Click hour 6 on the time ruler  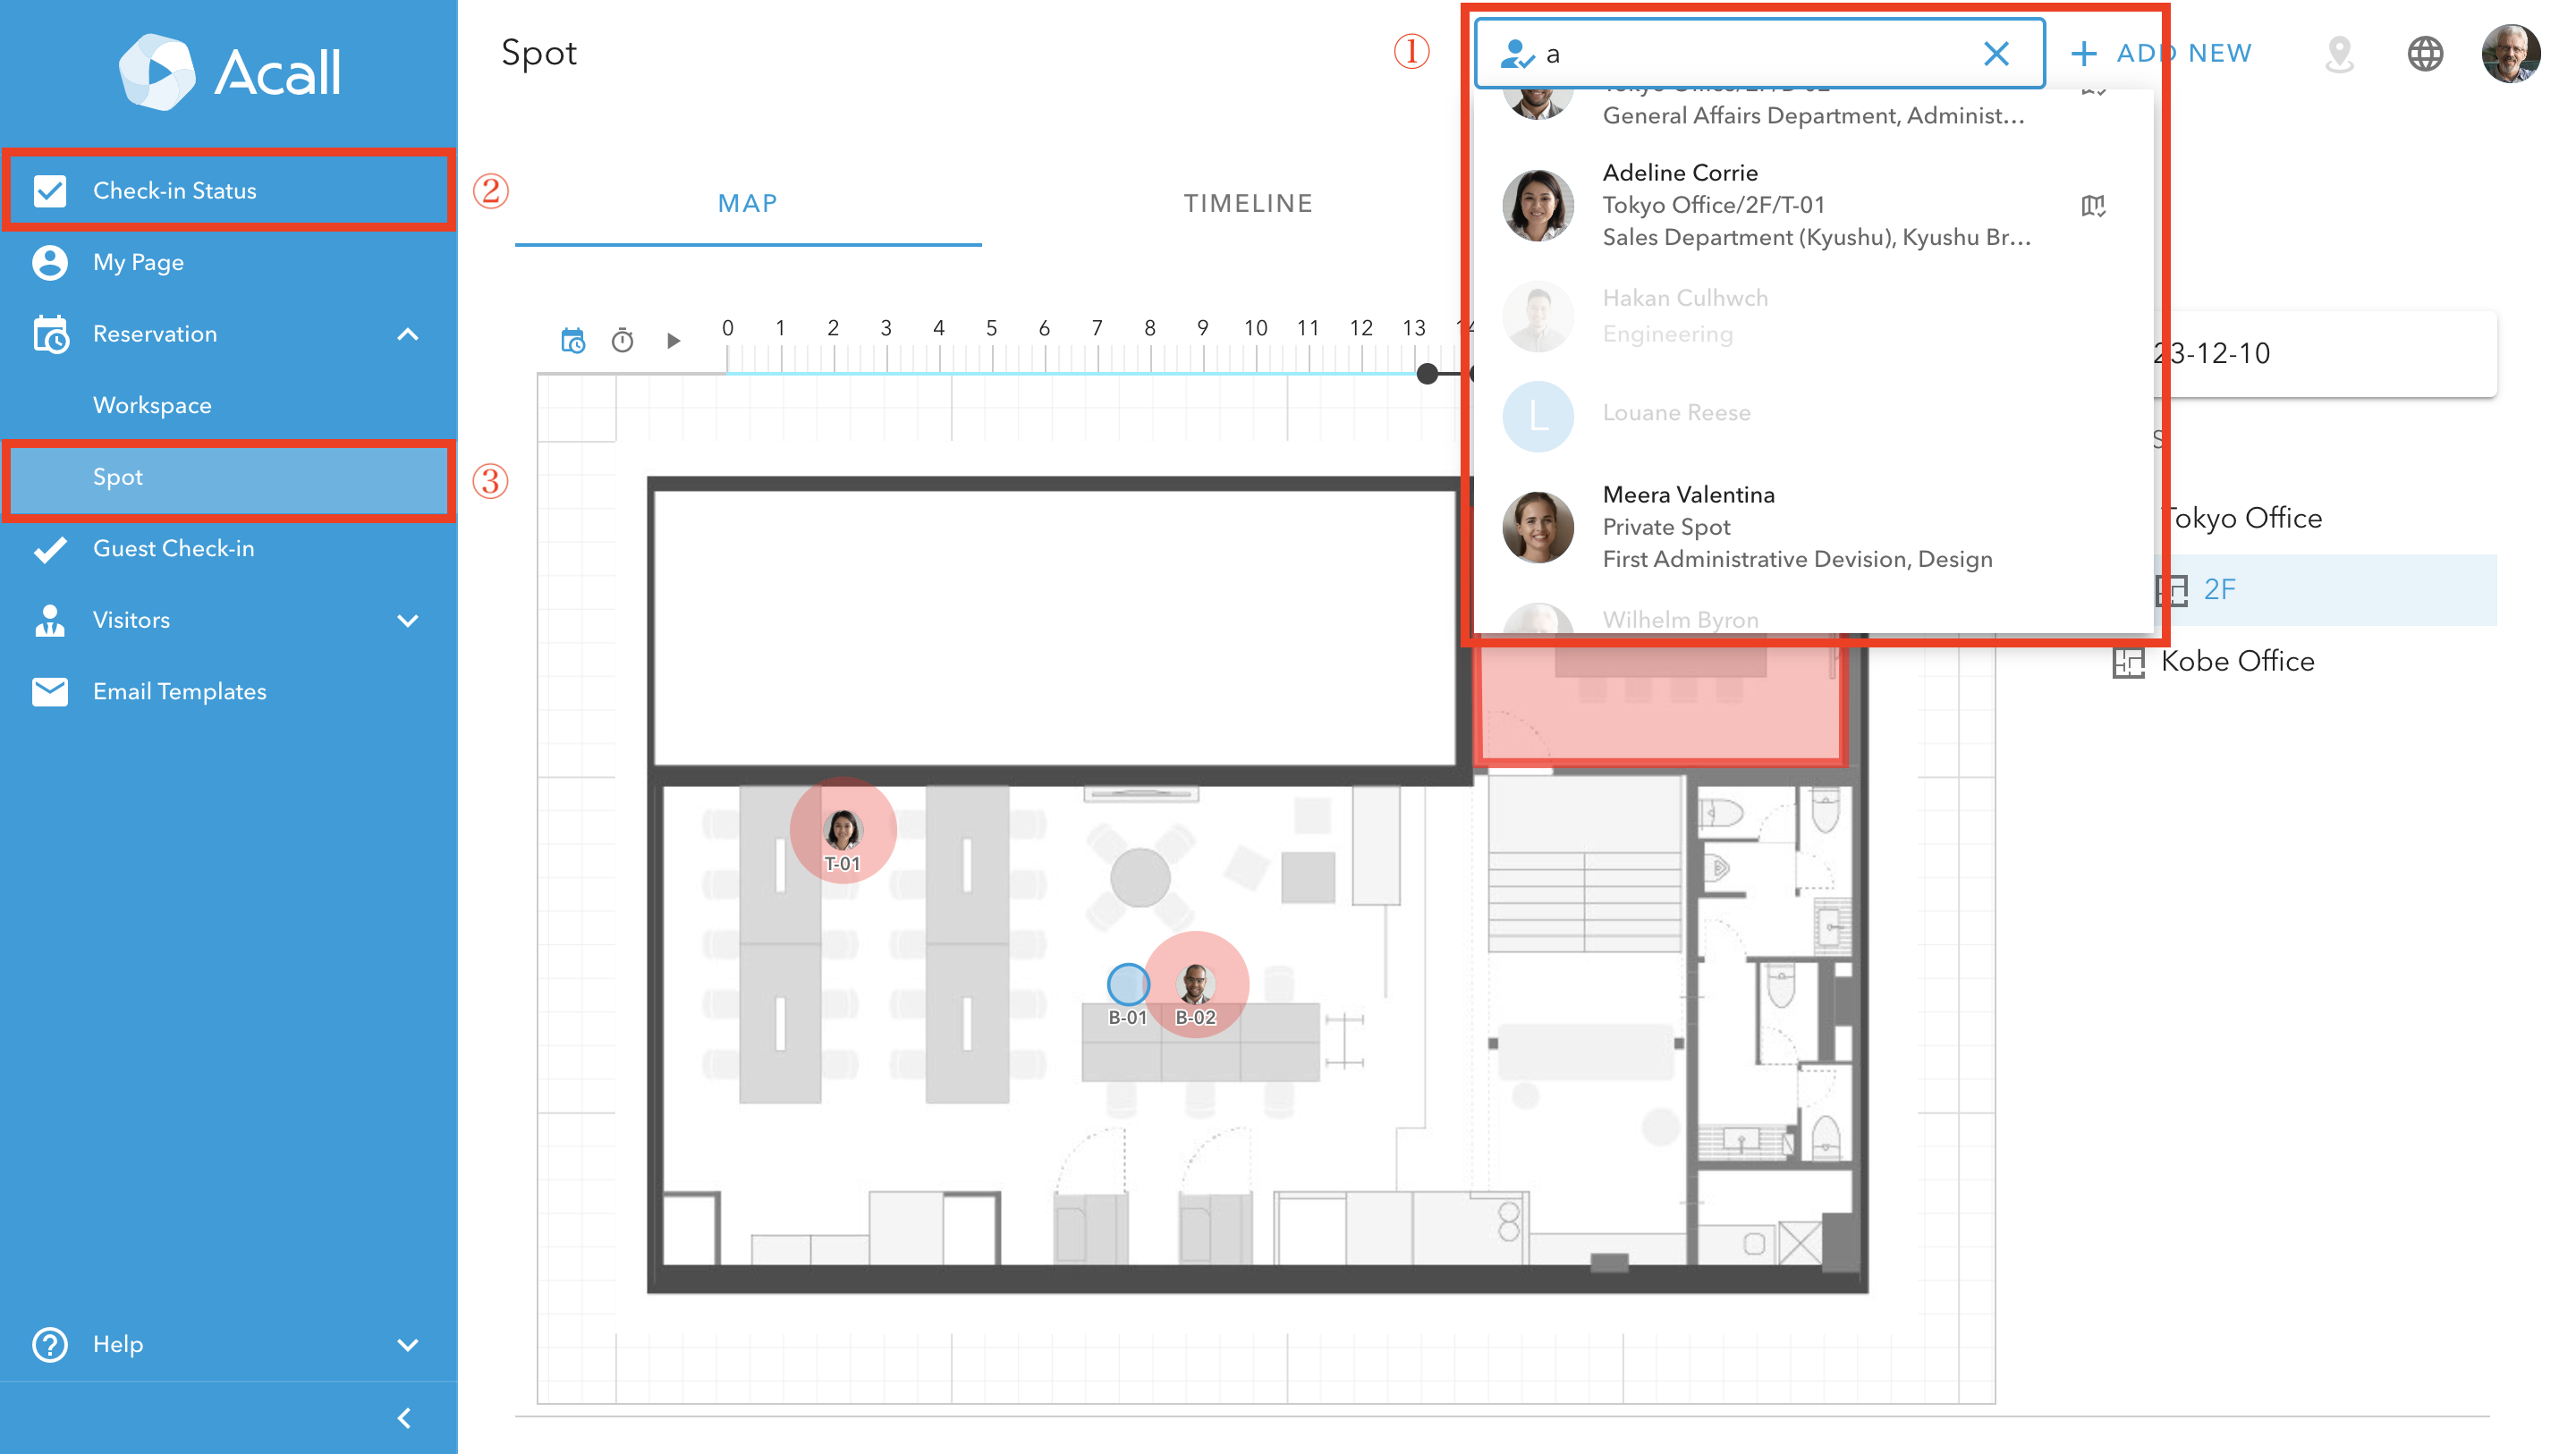coord(1044,328)
